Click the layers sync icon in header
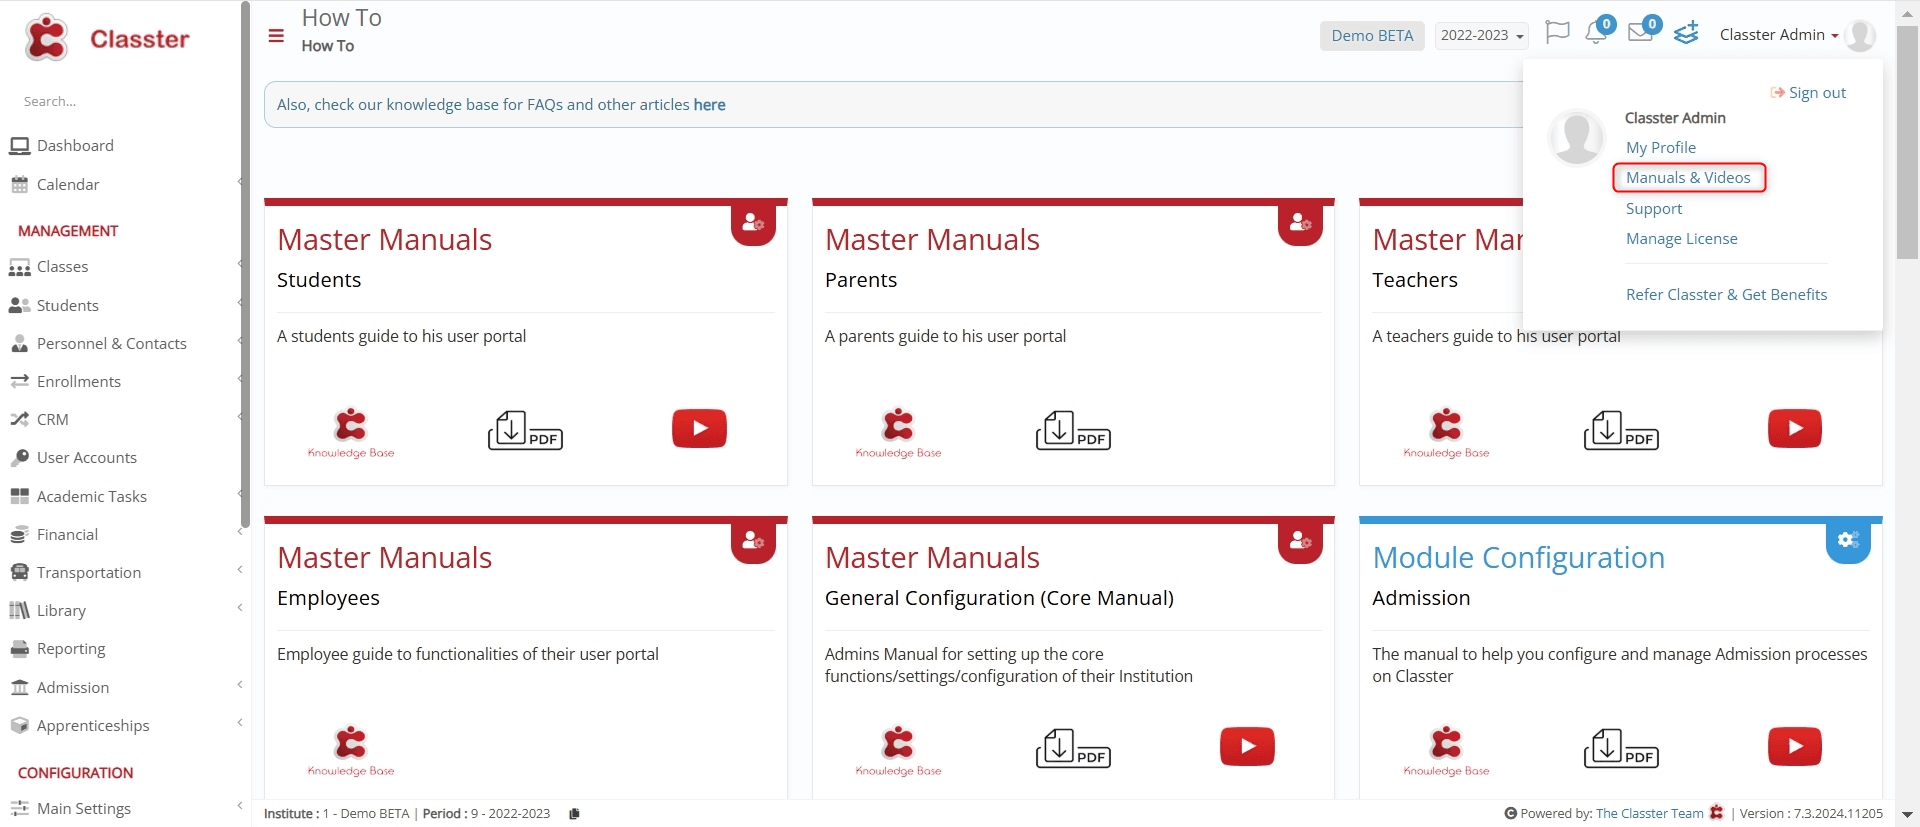 point(1687,34)
